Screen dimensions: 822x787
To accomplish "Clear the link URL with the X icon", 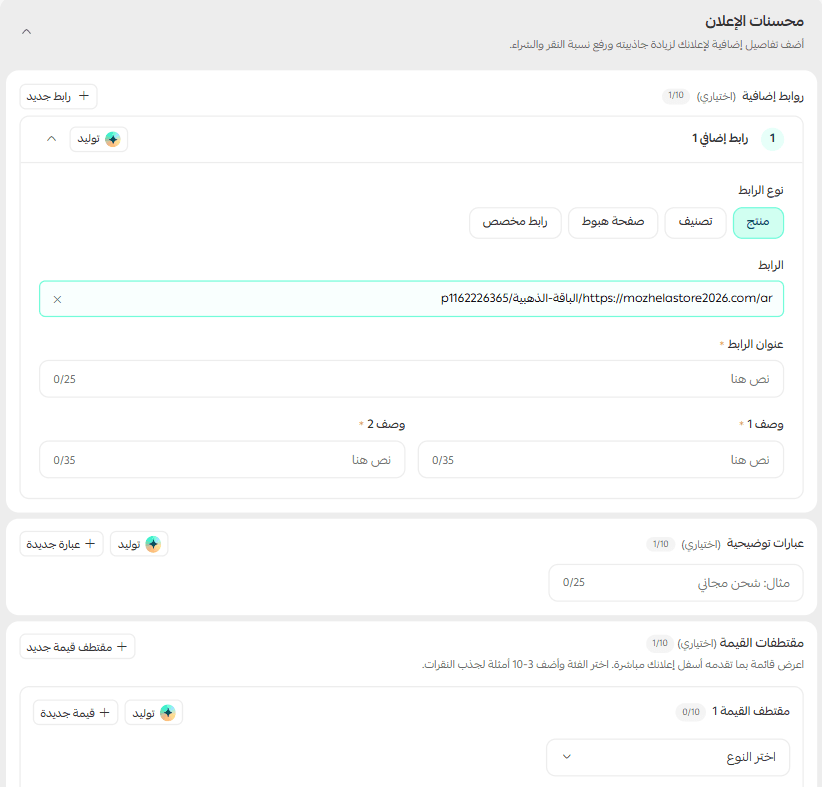I will [x=58, y=299].
